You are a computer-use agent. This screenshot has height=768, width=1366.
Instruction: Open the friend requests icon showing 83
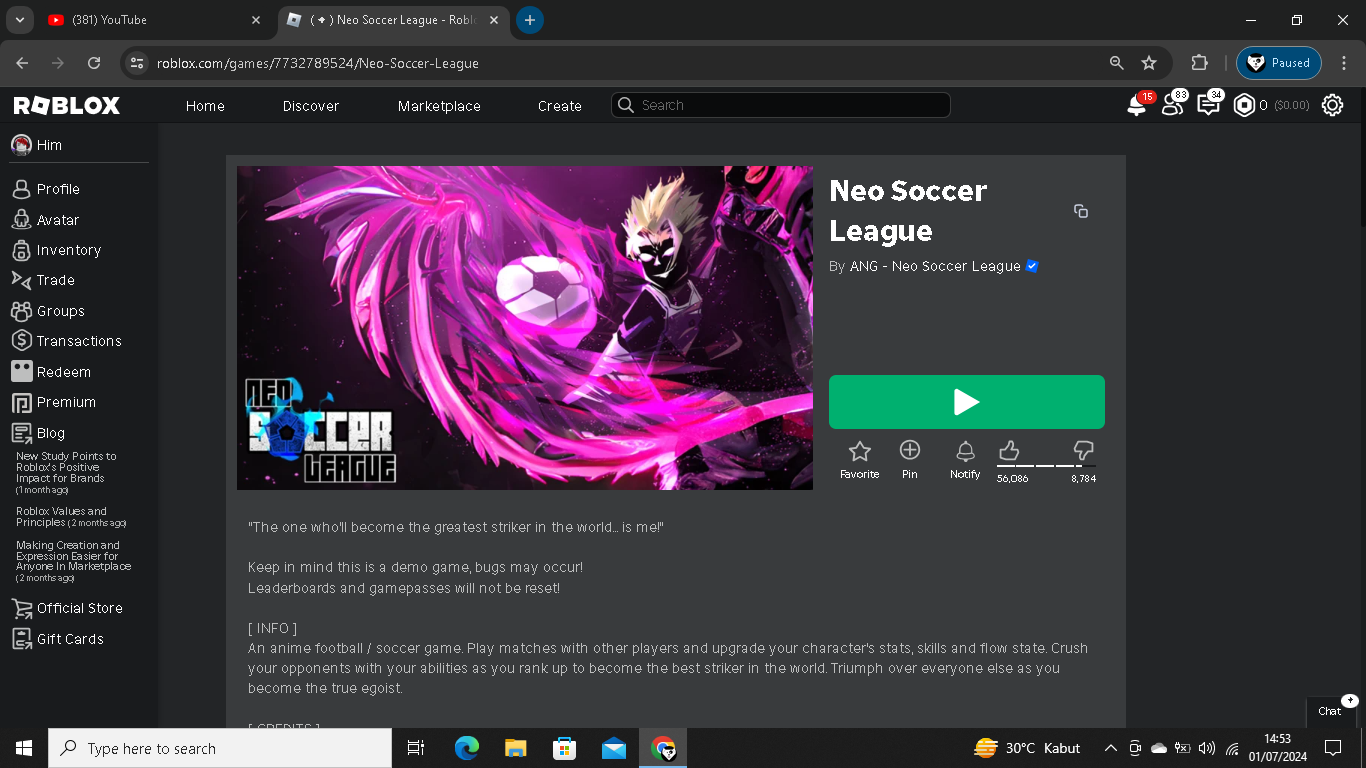(1172, 105)
